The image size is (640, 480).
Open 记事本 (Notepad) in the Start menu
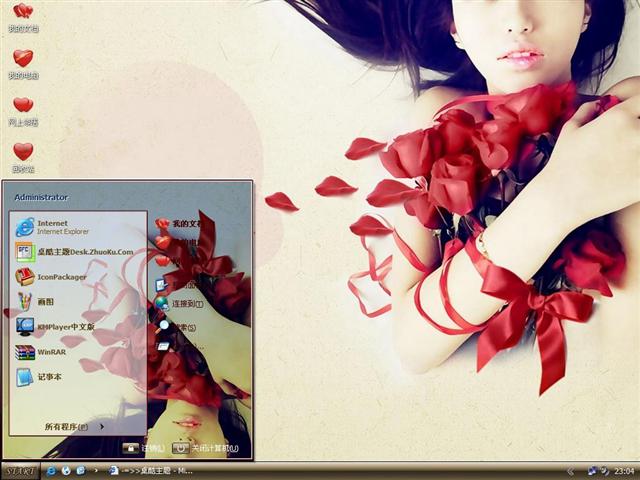click(78, 377)
